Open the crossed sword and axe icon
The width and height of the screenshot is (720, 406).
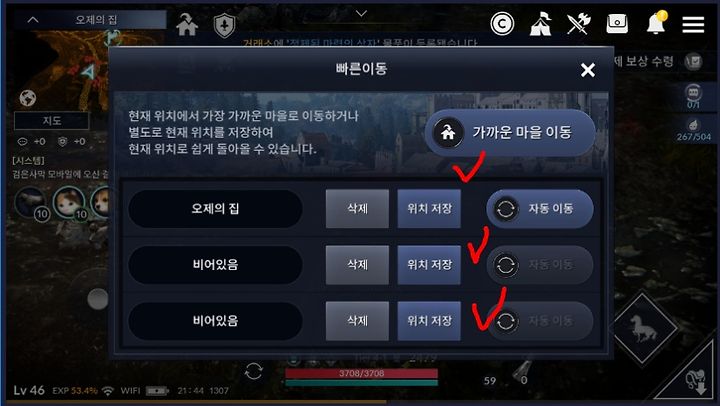579,24
